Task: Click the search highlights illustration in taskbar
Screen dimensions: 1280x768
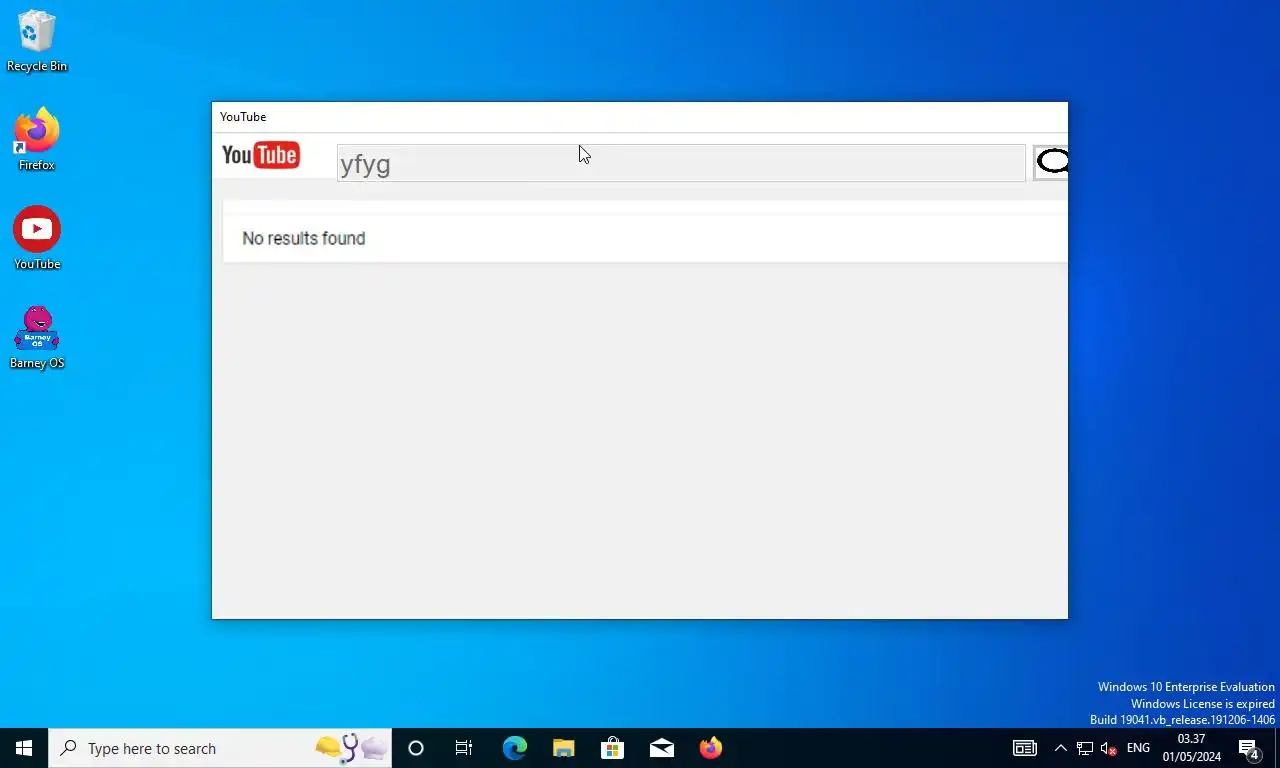Action: [351, 748]
